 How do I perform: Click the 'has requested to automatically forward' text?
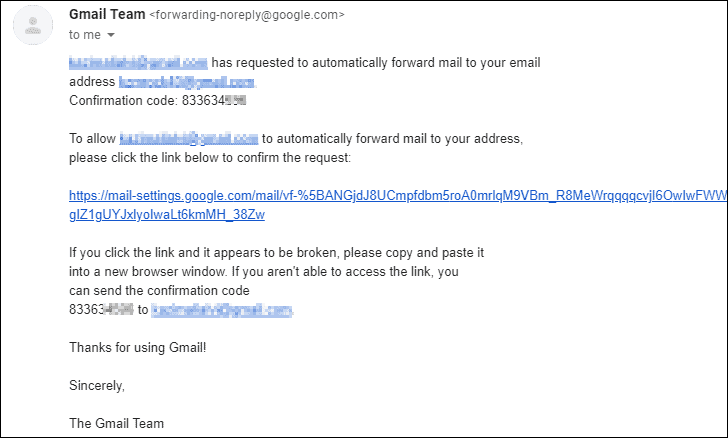click(376, 62)
